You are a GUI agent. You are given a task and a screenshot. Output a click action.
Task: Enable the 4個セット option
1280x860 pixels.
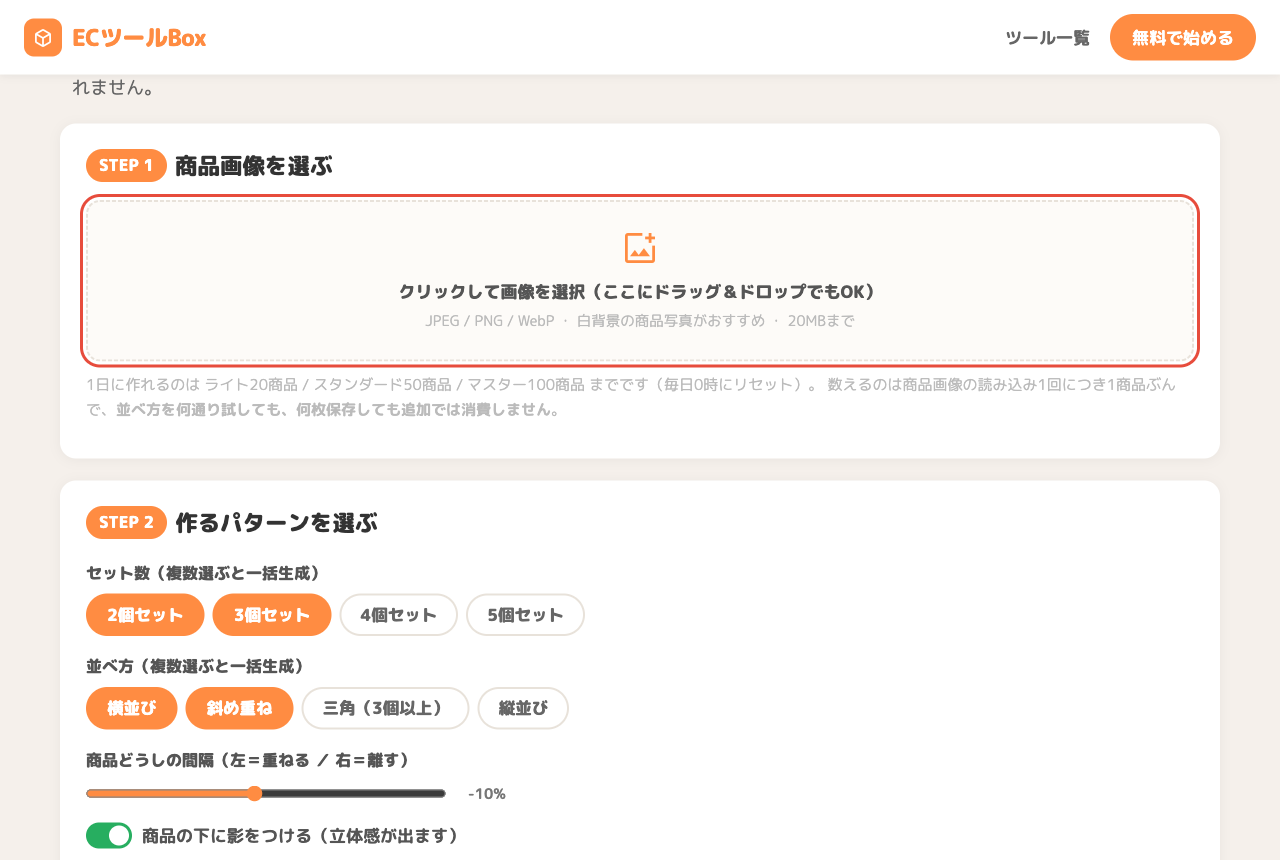point(399,615)
